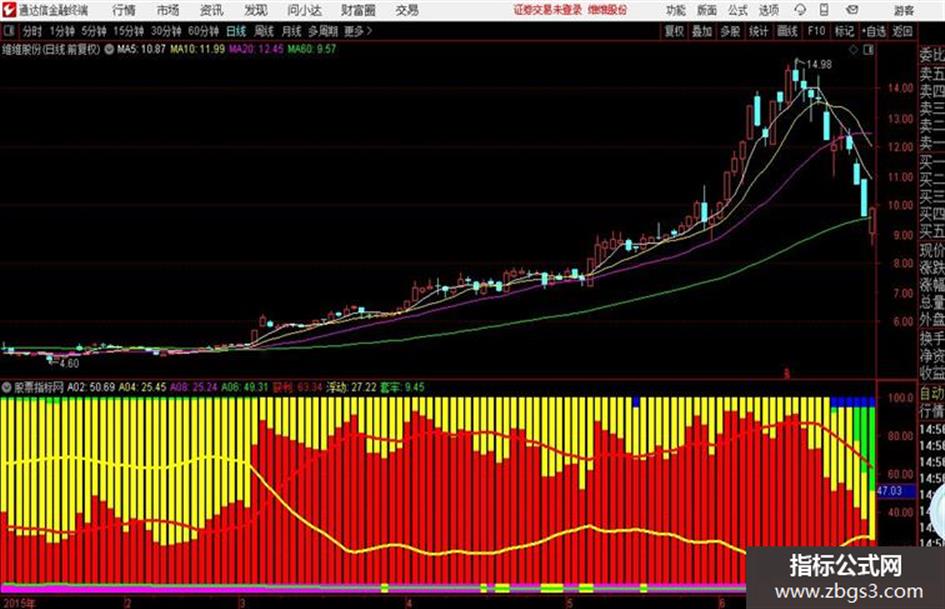Switch to the 1分钟 period tab
This screenshot has width=945, height=609.
click(62, 31)
